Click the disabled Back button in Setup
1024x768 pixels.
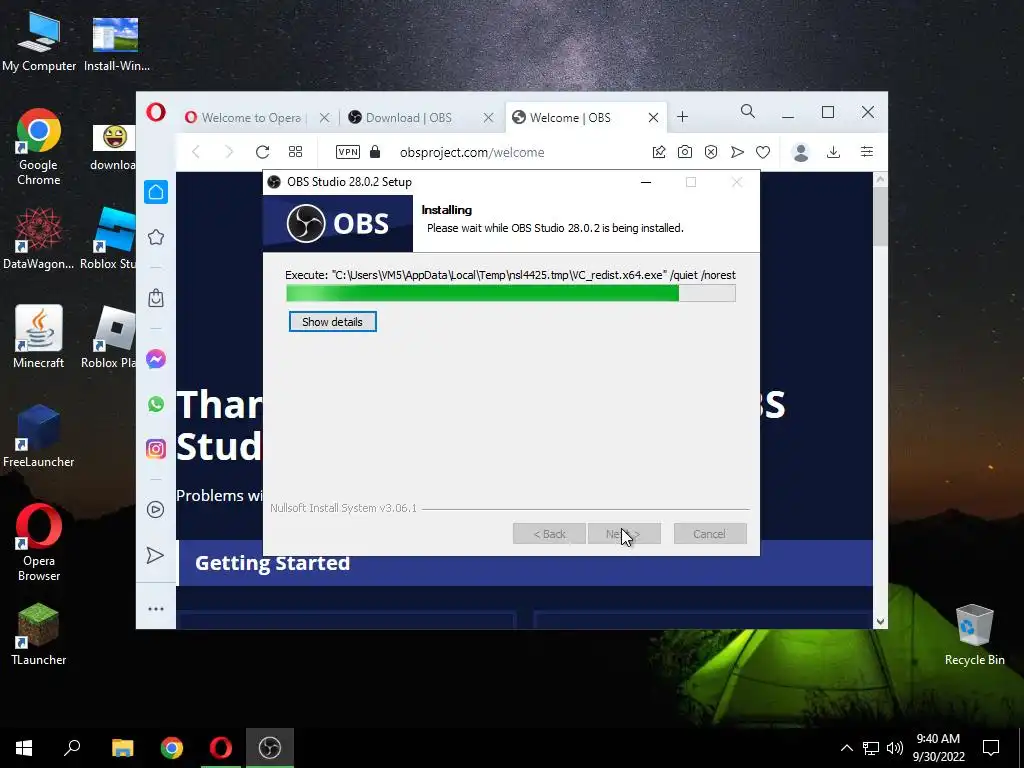click(x=549, y=534)
